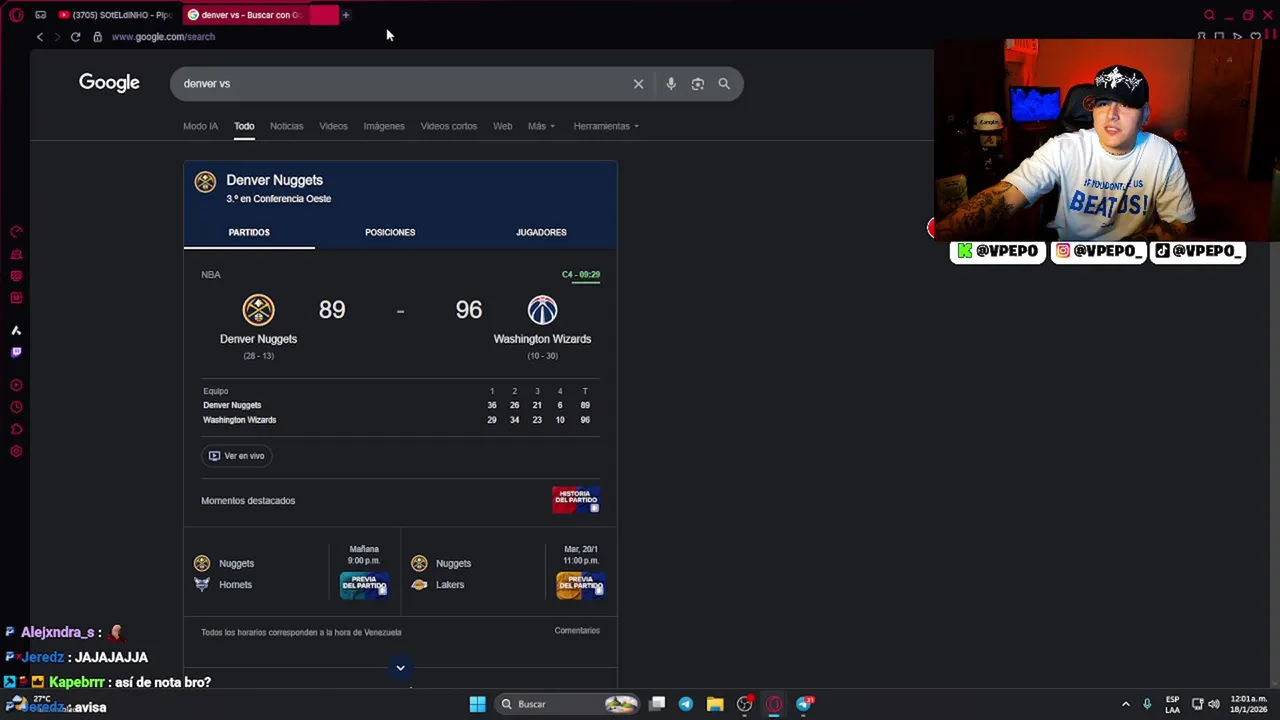Select the Todo results tab

coord(244,126)
